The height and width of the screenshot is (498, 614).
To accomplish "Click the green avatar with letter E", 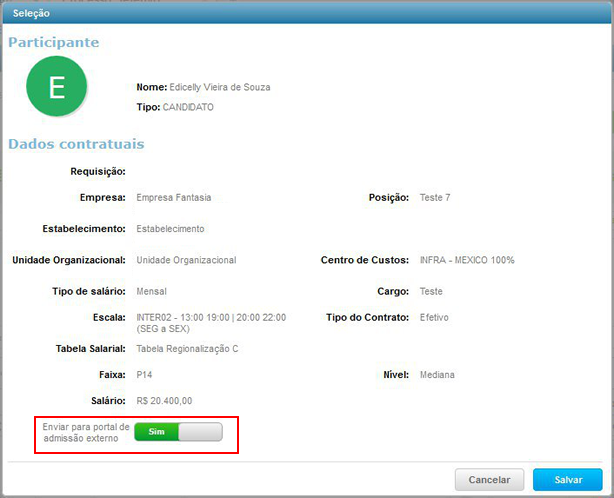I will click(x=57, y=88).
